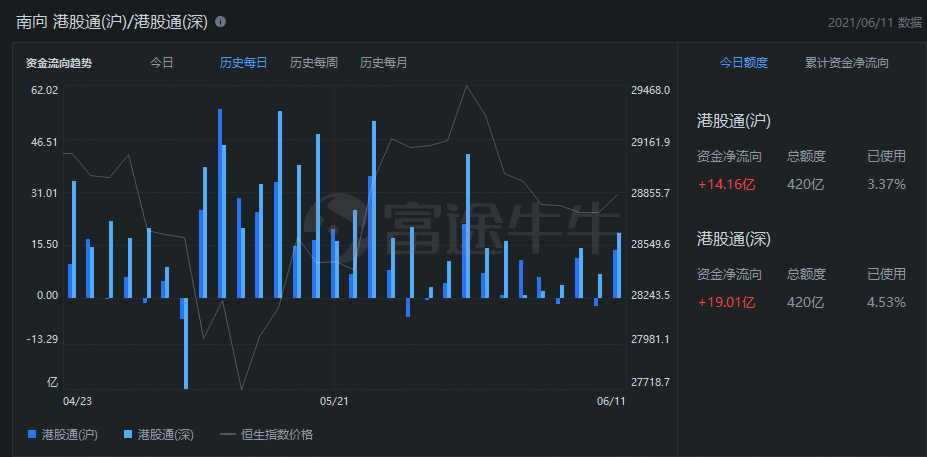Image resolution: width=927 pixels, height=457 pixels.
Task: Hide the 港股通(深) series via the chart legend
Action: (158, 434)
